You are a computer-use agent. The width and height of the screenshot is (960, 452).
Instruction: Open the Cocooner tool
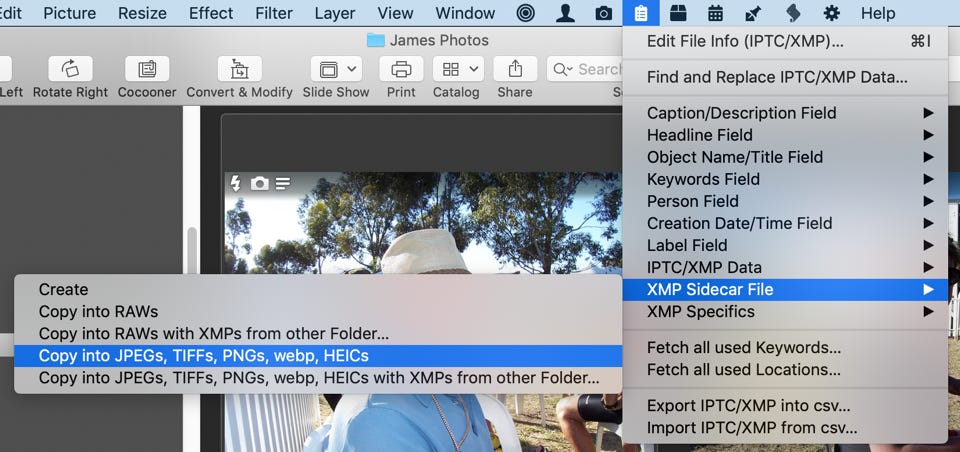pos(147,69)
